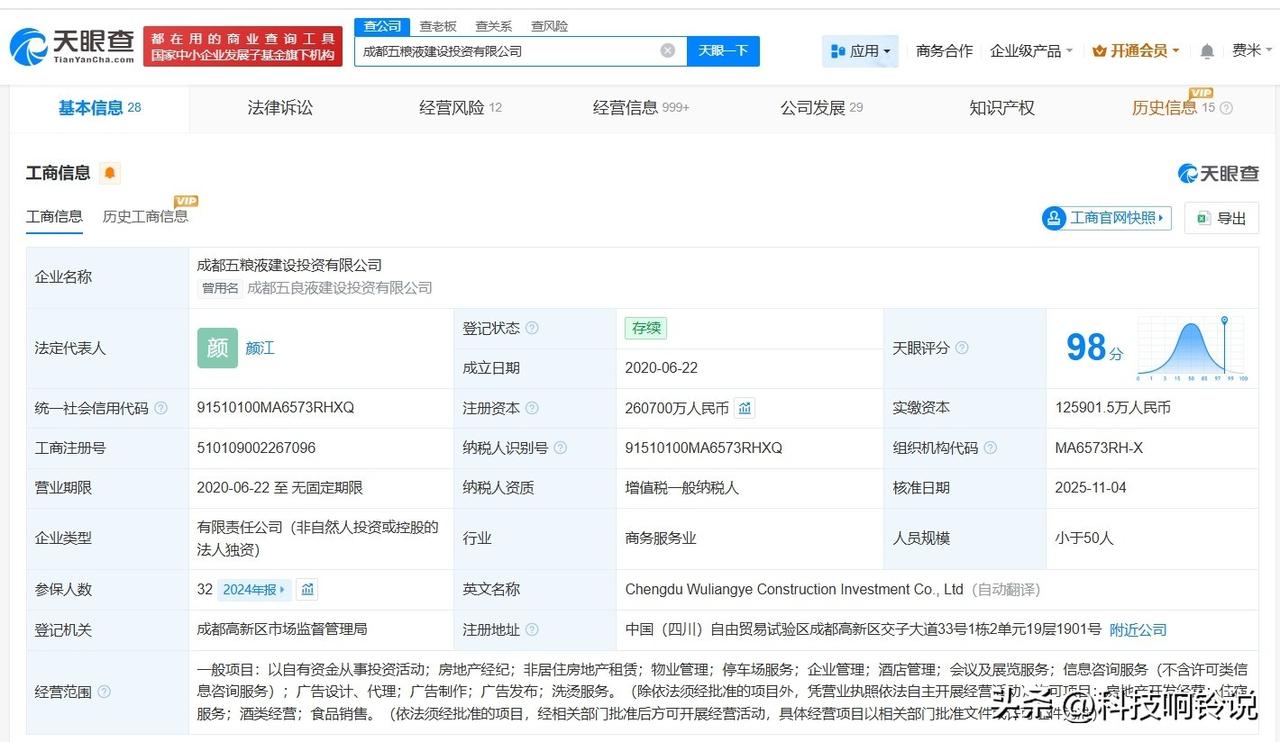Expand the 企业级产品 dropdown
Image resolution: width=1280 pixels, height=742 pixels.
[1031, 51]
